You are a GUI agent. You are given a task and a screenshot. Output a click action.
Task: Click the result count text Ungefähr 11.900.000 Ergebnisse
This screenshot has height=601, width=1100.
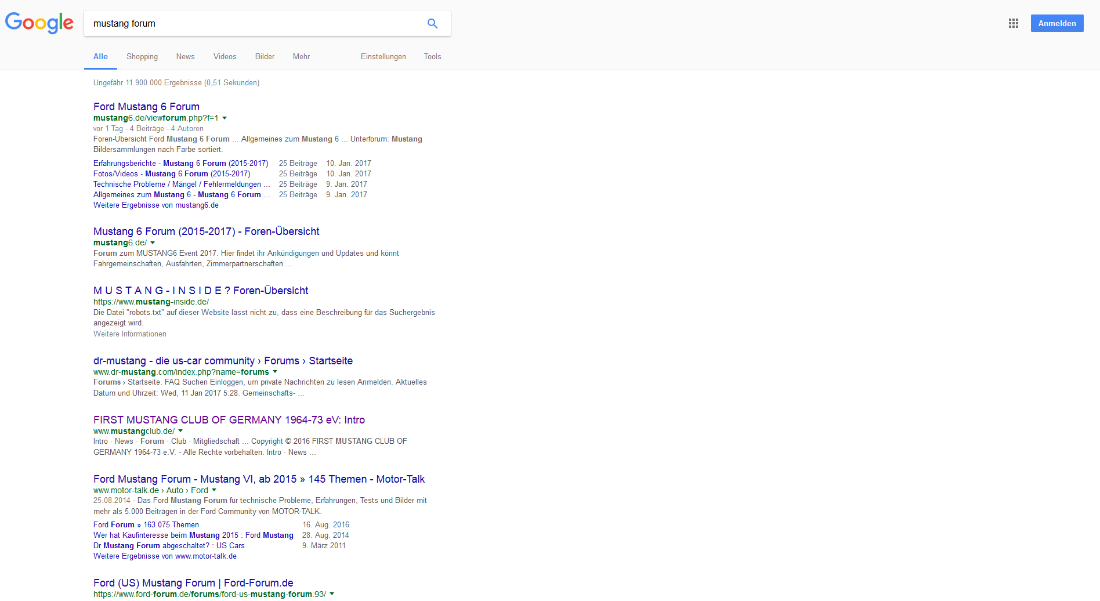(x=176, y=83)
